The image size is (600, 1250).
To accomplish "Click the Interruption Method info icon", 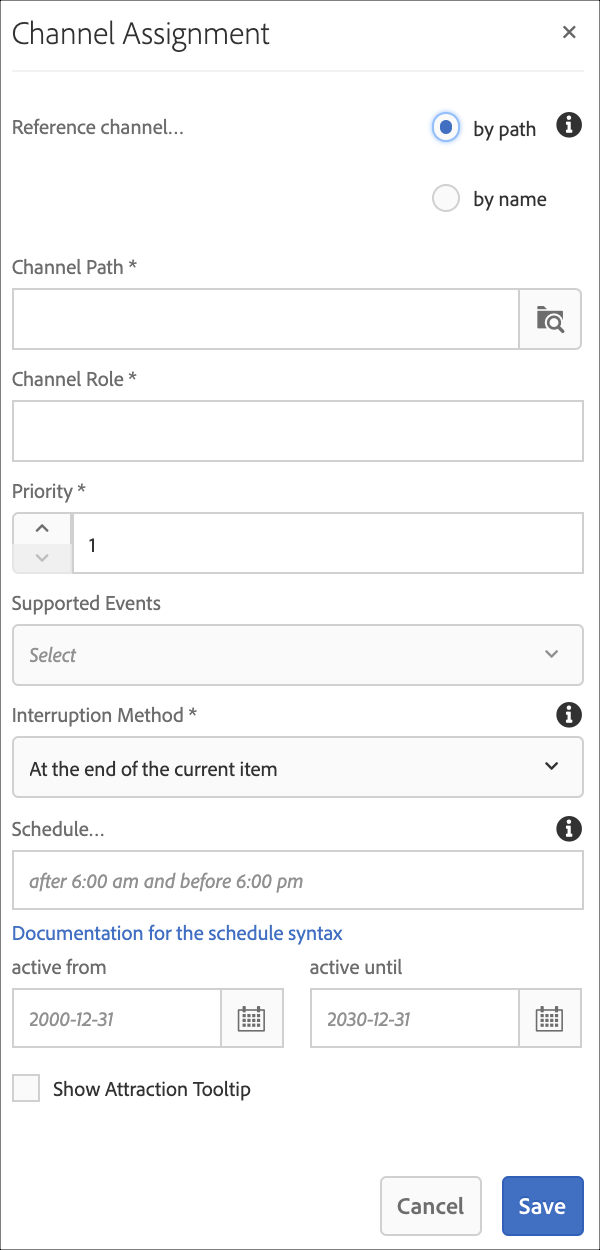I will [569, 715].
